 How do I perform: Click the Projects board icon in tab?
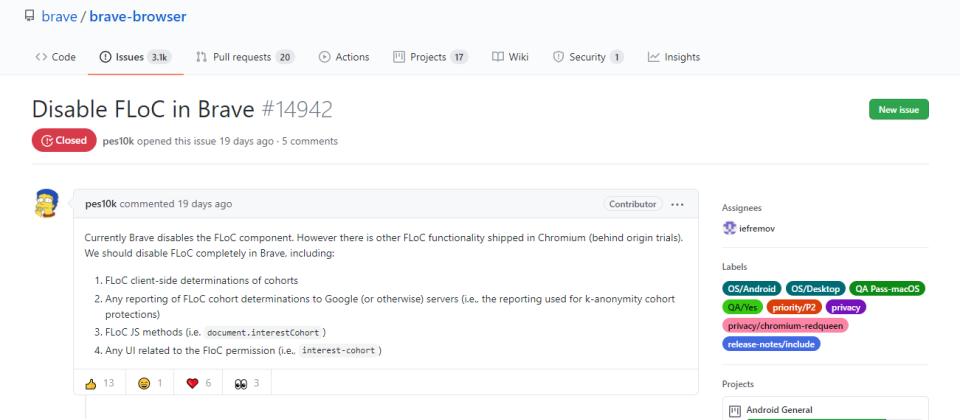pyautogui.click(x=399, y=57)
